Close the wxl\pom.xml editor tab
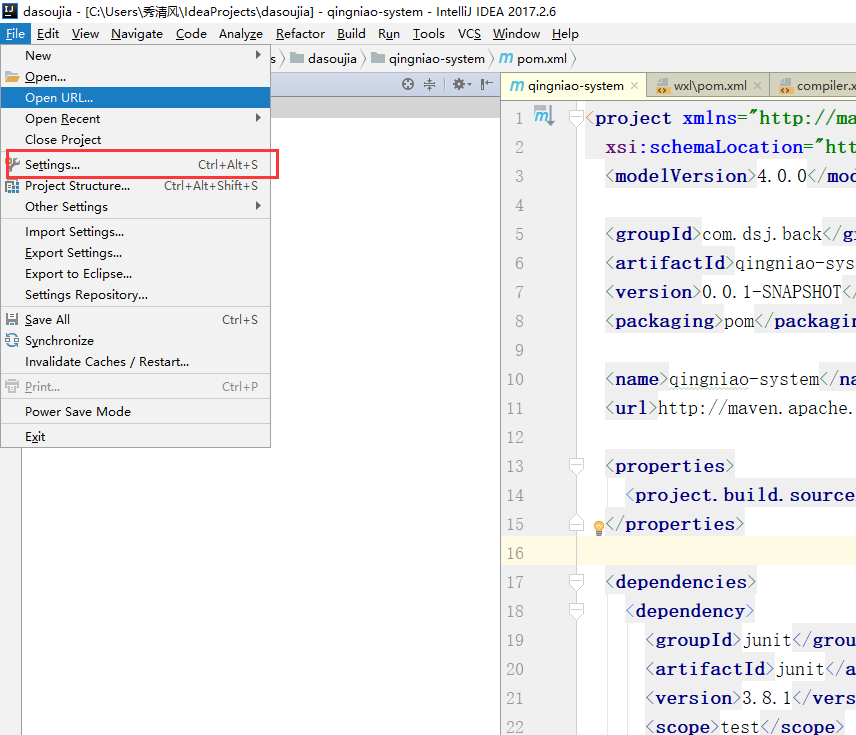 [x=757, y=86]
